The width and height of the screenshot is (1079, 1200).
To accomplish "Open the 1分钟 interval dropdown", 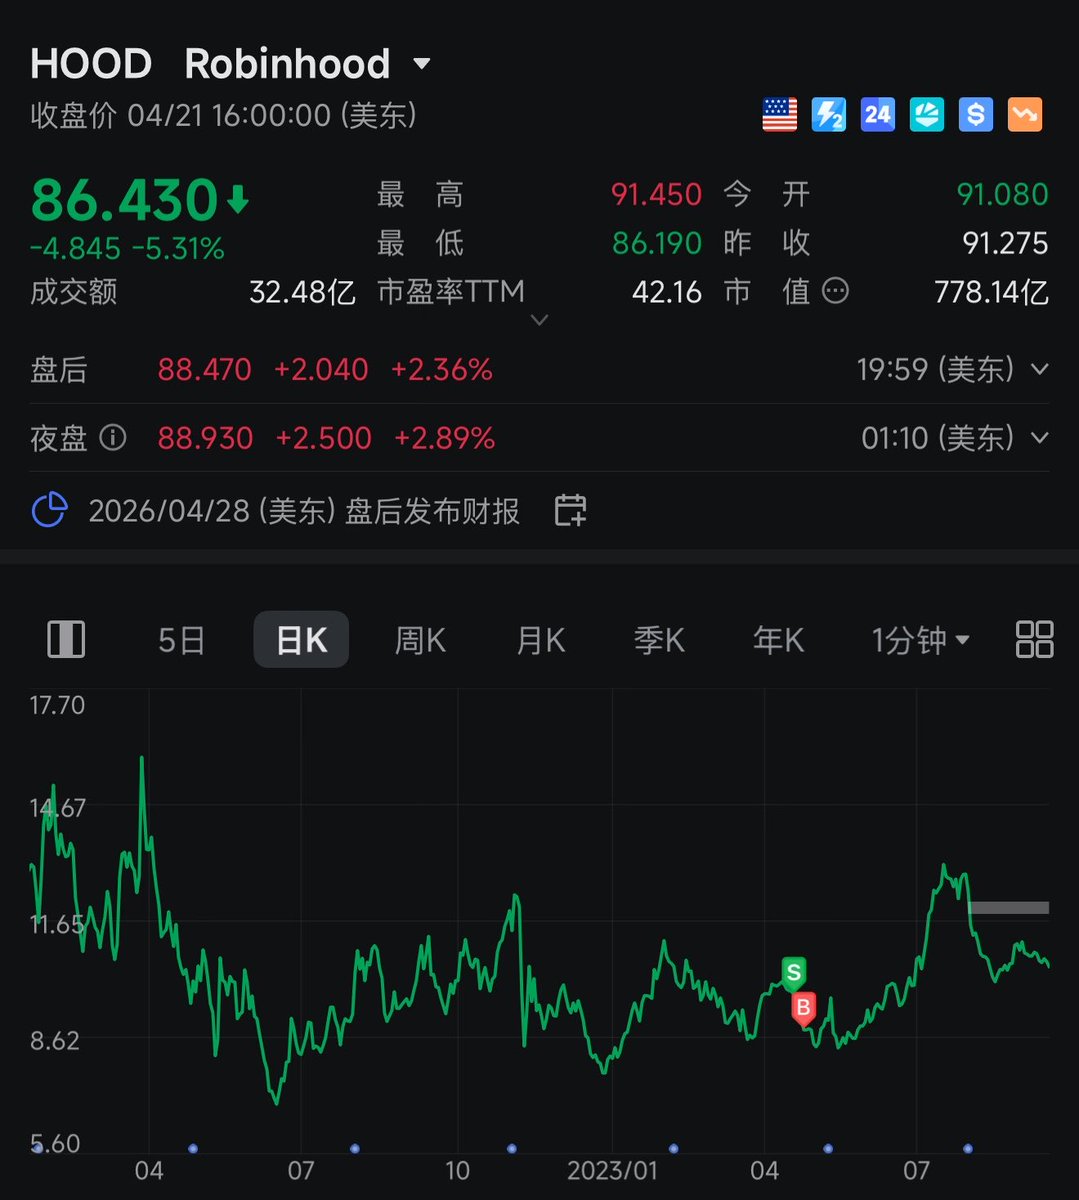I will point(921,640).
